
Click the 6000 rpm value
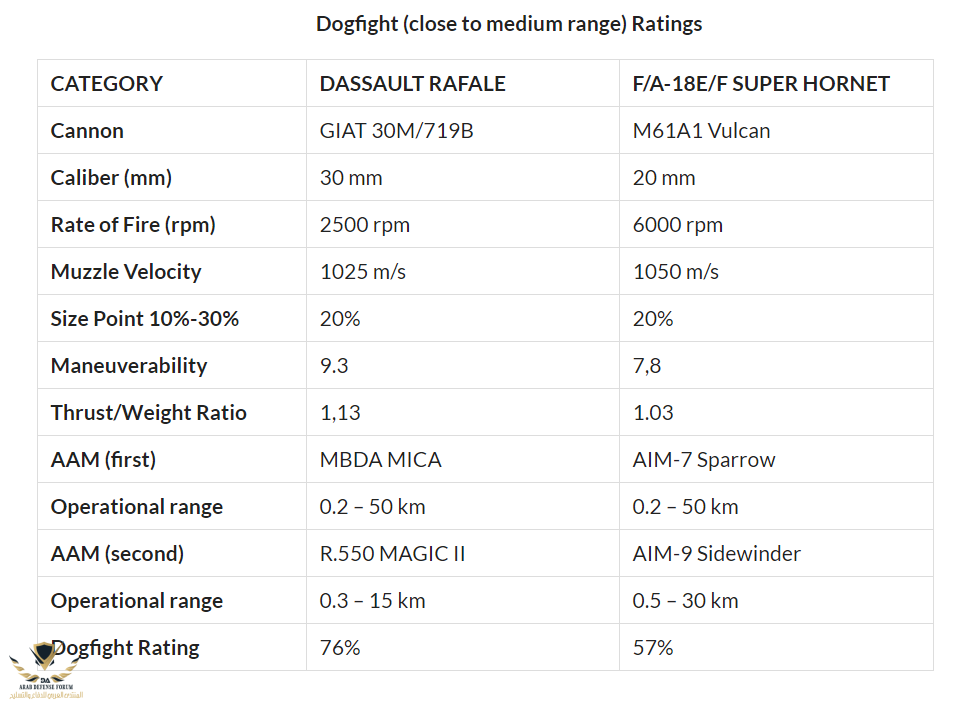[x=678, y=225]
